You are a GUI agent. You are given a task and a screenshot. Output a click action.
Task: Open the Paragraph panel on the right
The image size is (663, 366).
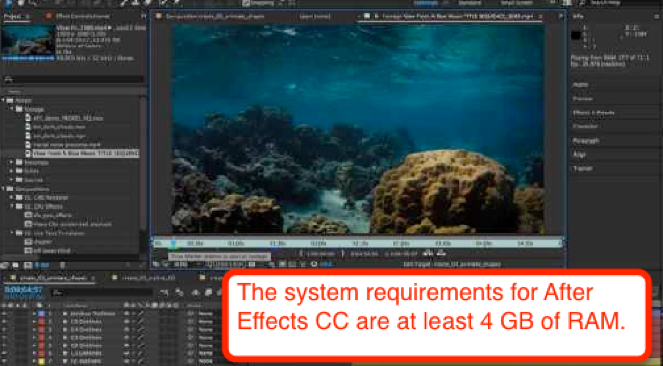(x=586, y=141)
